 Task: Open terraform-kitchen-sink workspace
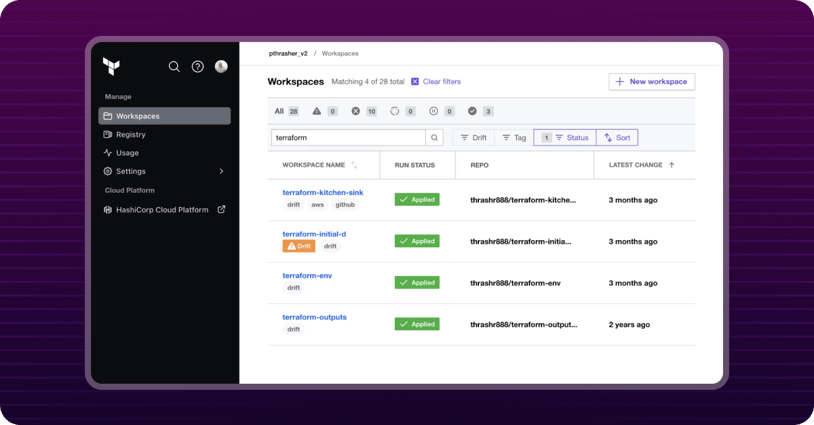point(323,193)
